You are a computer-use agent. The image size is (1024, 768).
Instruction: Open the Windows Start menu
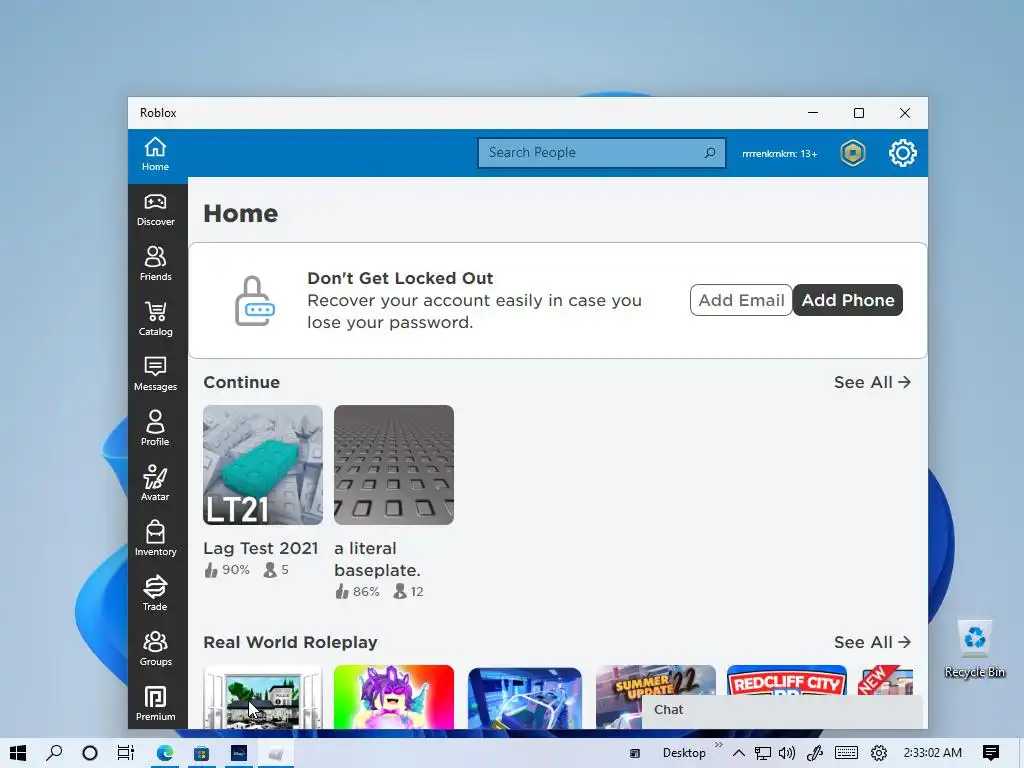coord(18,753)
